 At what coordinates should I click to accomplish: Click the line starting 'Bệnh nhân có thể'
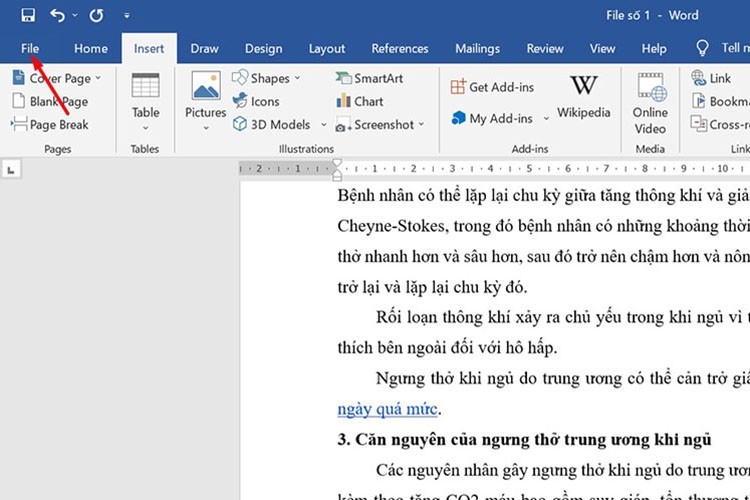point(543,196)
